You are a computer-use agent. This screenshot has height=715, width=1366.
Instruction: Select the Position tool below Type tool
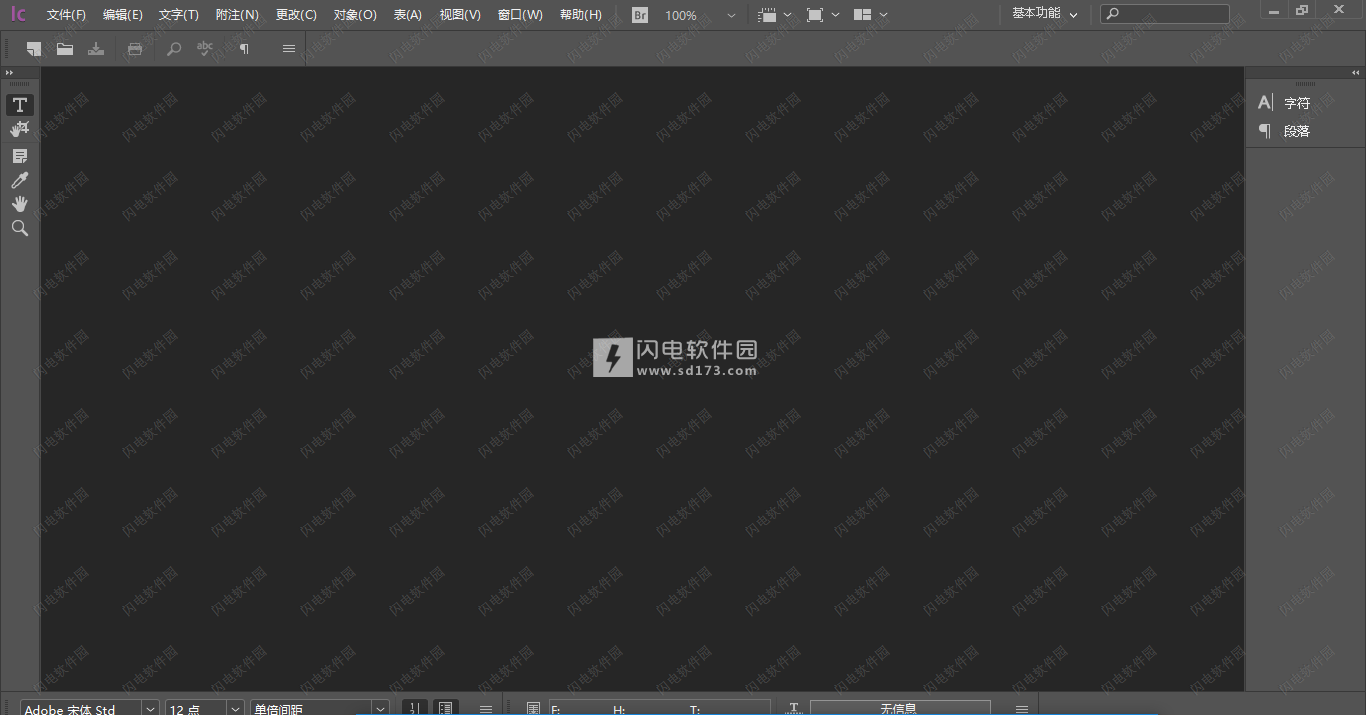tap(20, 130)
